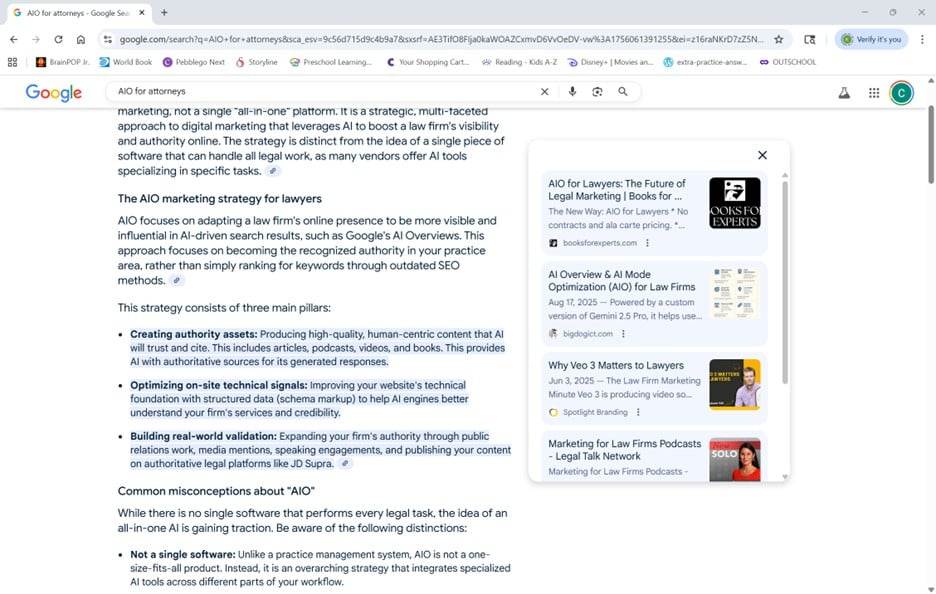Click heading The AIO marketing strategy for lawyers

pyautogui.click(x=220, y=199)
